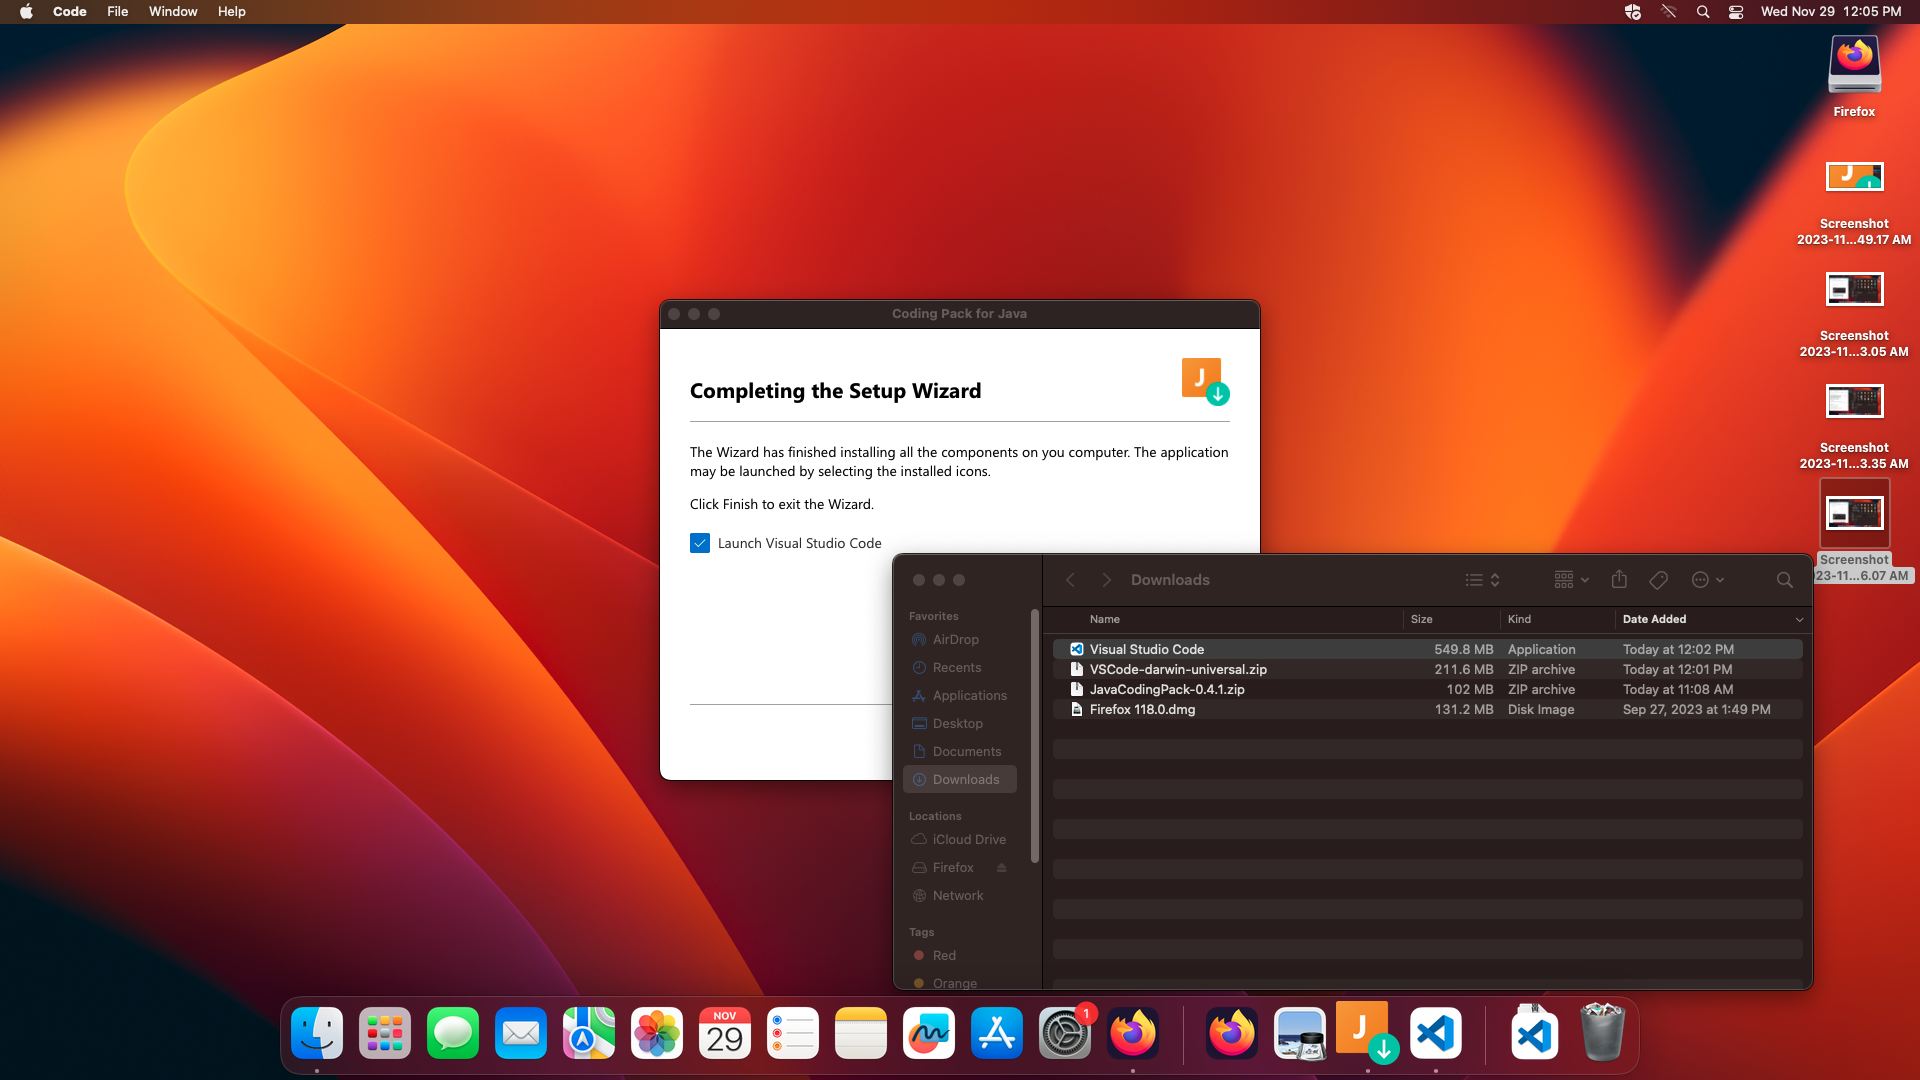Click the Finder tag icon
This screenshot has height=1080, width=1920.
[1658, 580]
